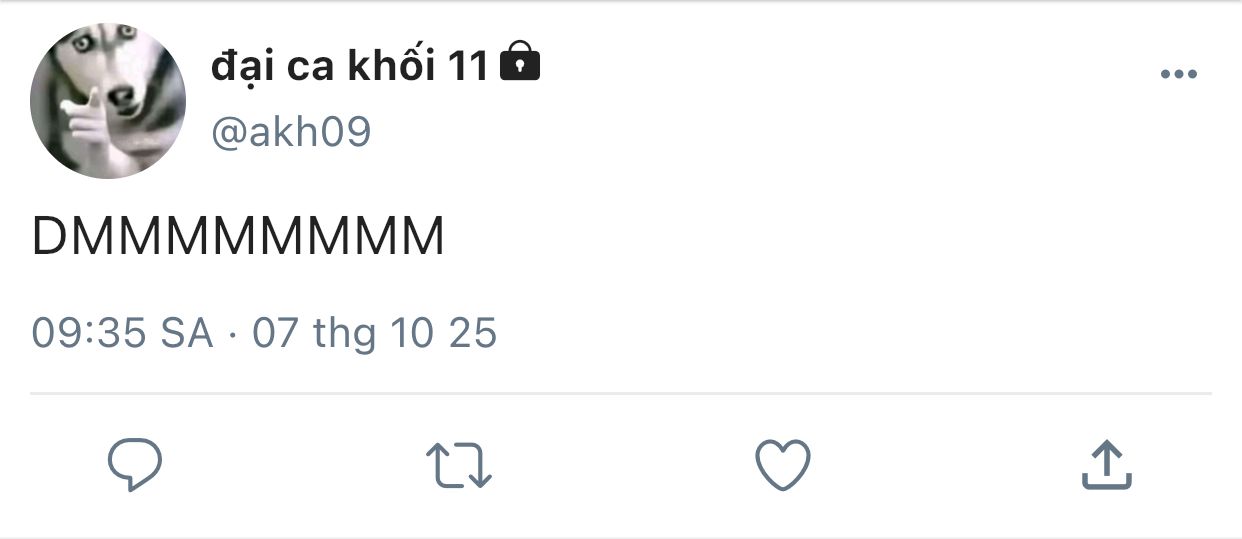View the protected account lock badge

coord(519,63)
